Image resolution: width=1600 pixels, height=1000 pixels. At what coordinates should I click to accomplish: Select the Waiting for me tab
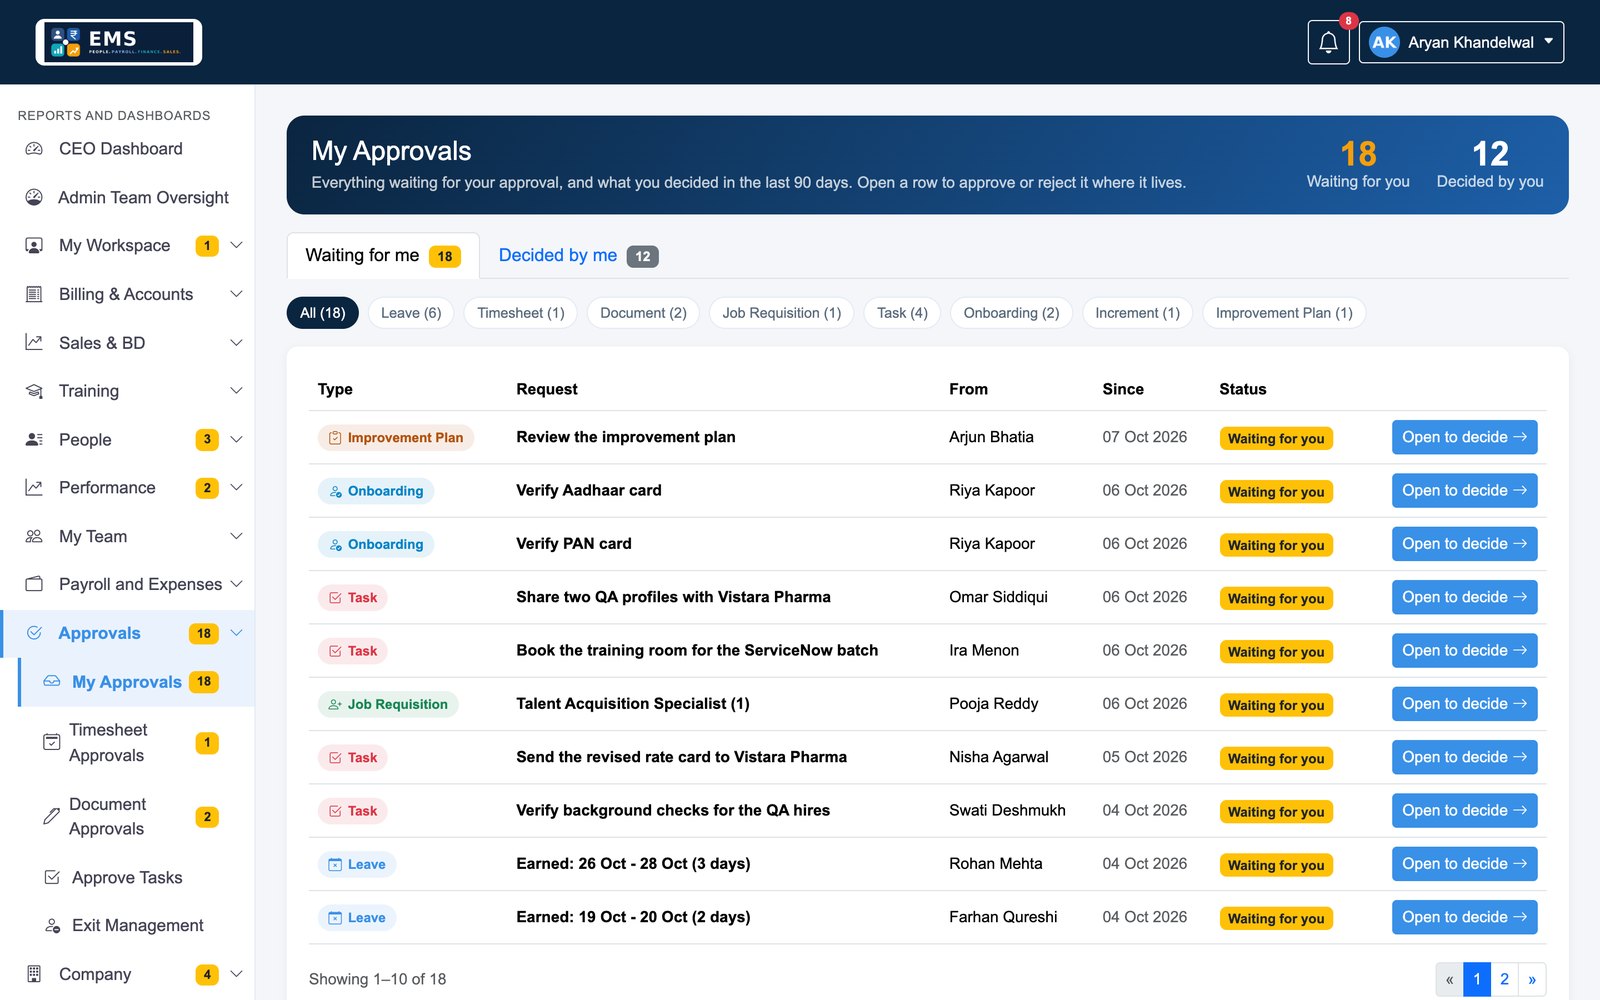pos(383,256)
